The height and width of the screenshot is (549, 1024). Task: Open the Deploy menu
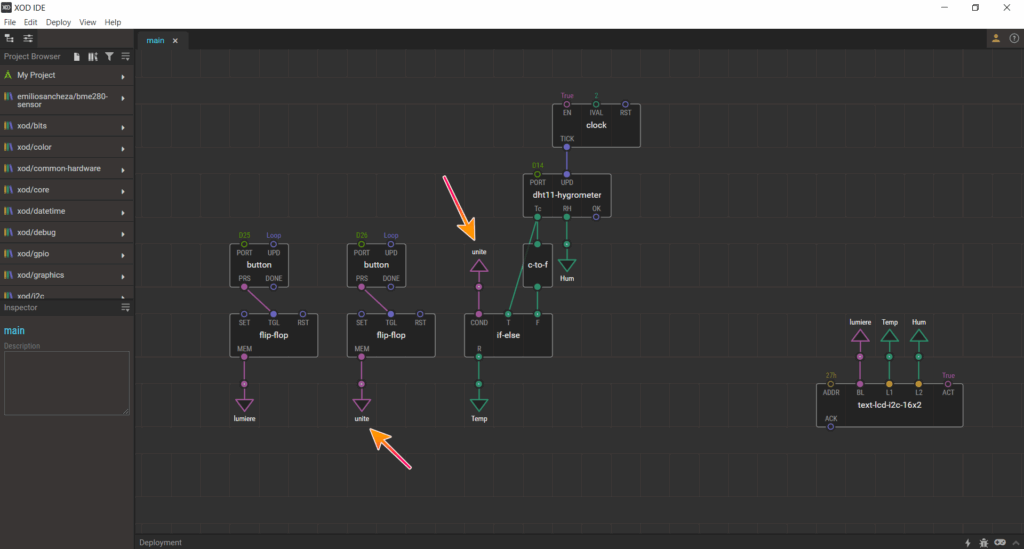58,22
